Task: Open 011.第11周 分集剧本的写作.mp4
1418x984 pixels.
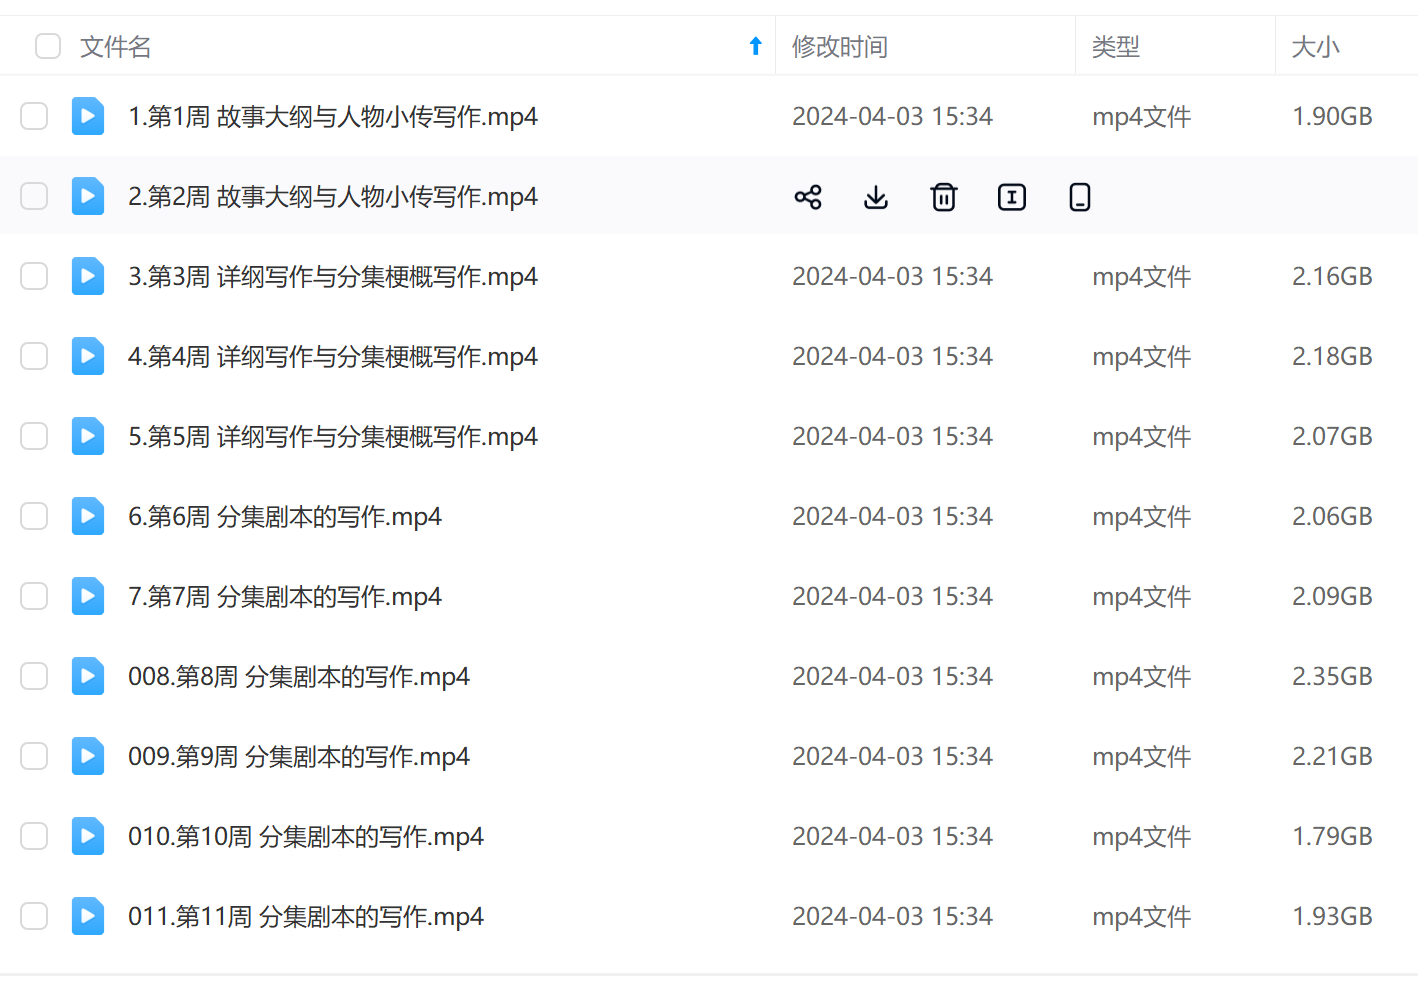Action: click(x=306, y=917)
